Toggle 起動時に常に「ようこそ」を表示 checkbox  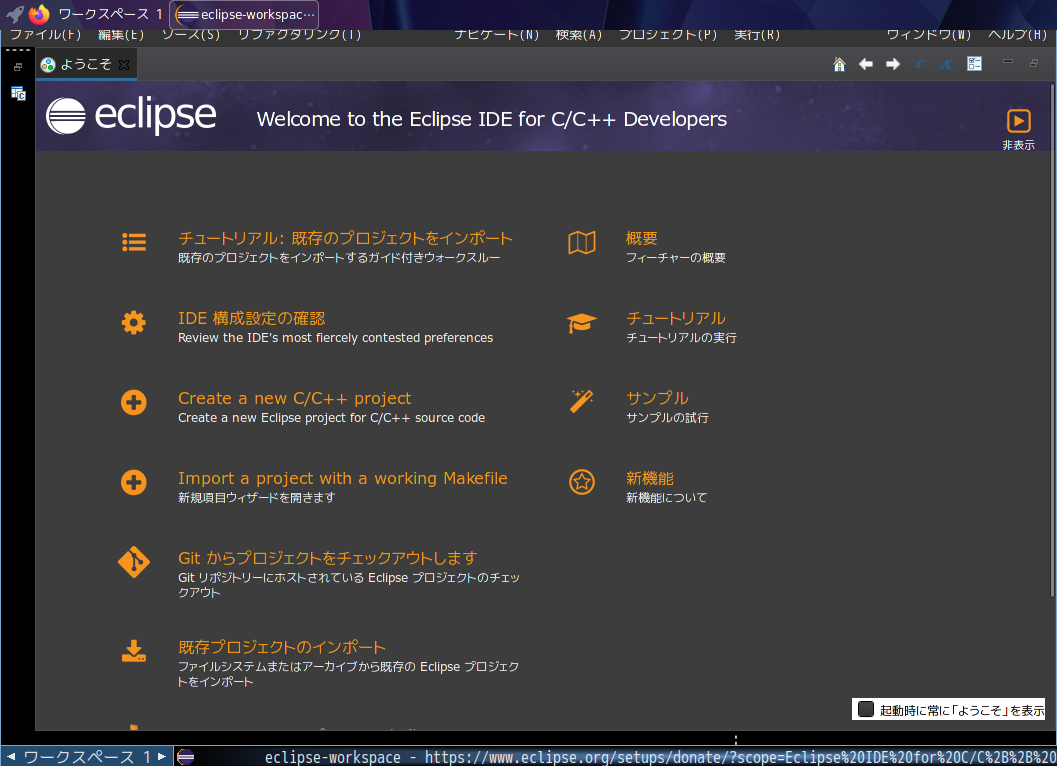[x=866, y=709]
